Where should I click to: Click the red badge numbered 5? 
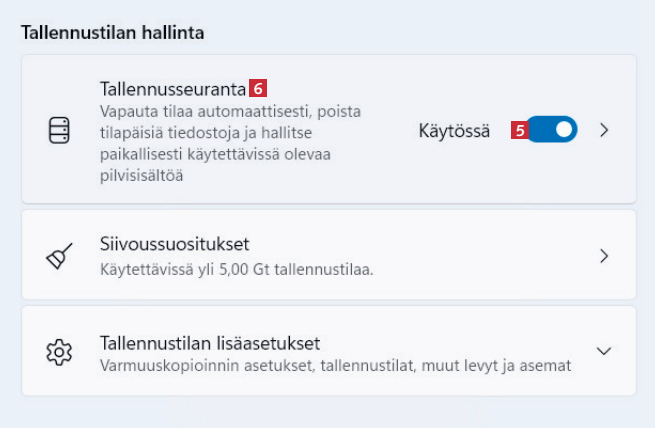point(519,130)
